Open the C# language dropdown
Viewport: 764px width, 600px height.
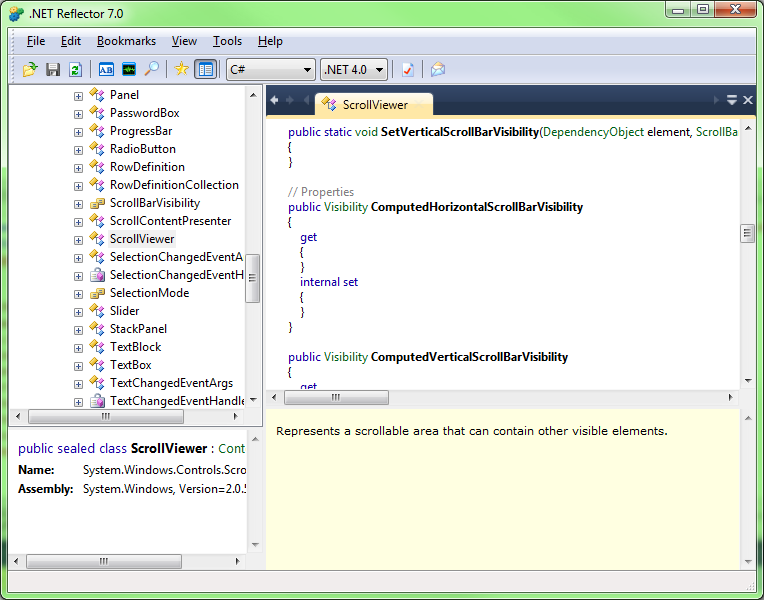270,70
